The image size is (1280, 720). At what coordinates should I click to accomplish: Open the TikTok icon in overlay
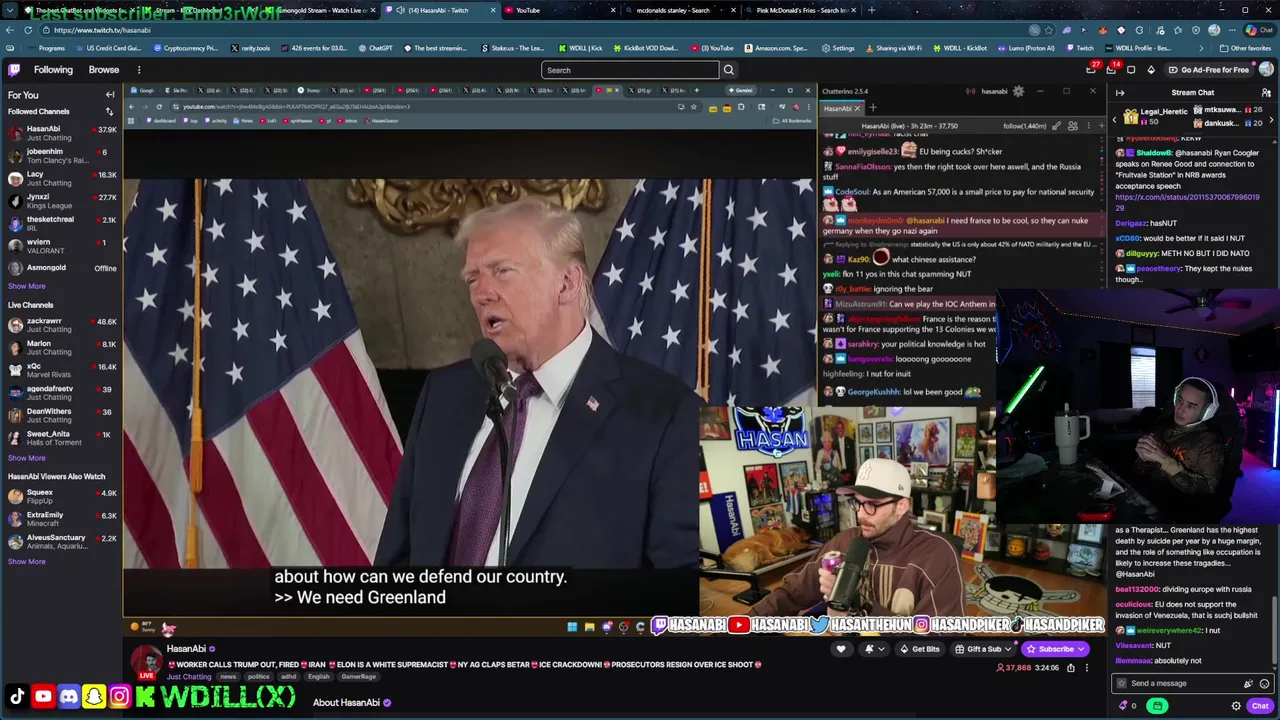(17, 696)
